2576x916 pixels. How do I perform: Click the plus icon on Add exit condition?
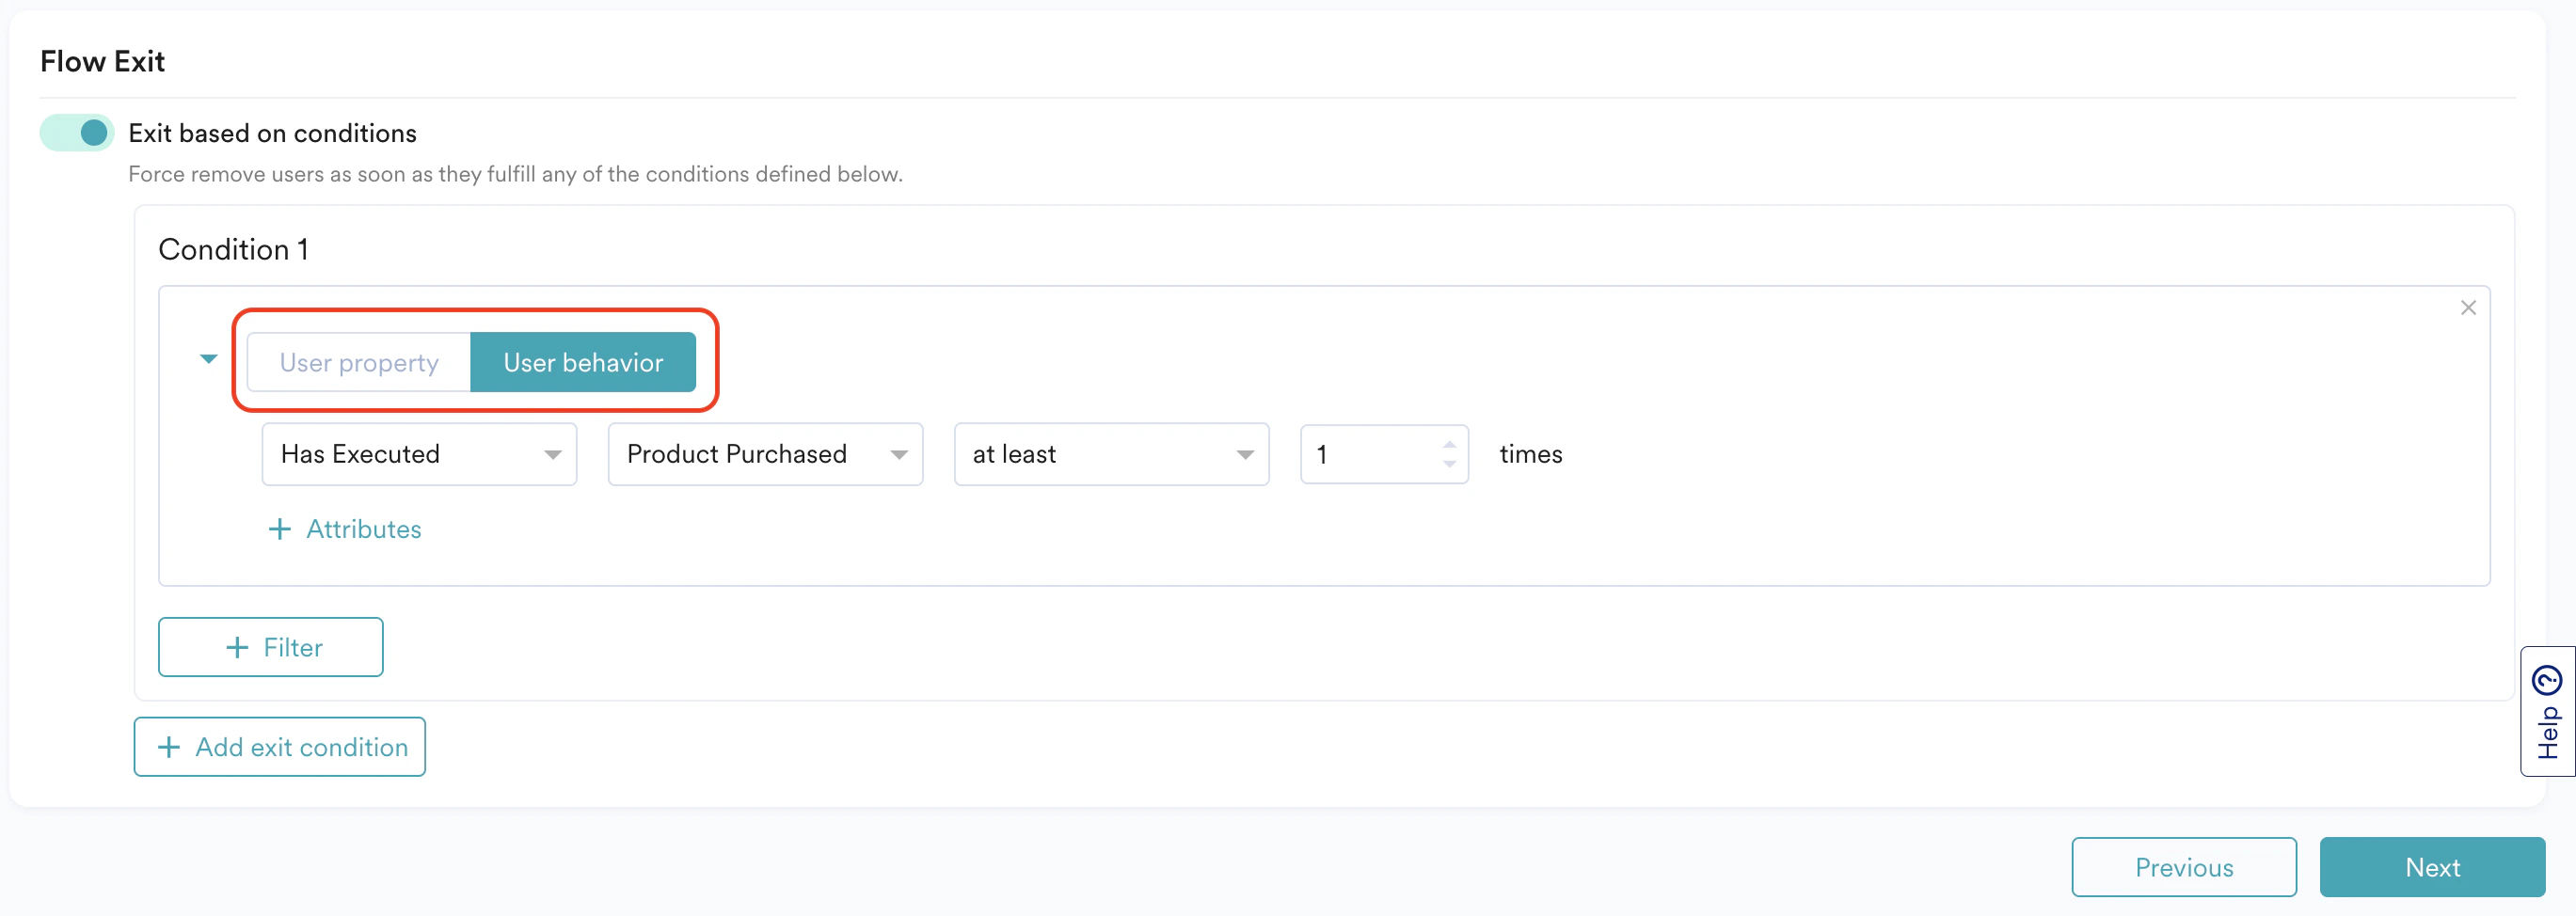tap(168, 747)
